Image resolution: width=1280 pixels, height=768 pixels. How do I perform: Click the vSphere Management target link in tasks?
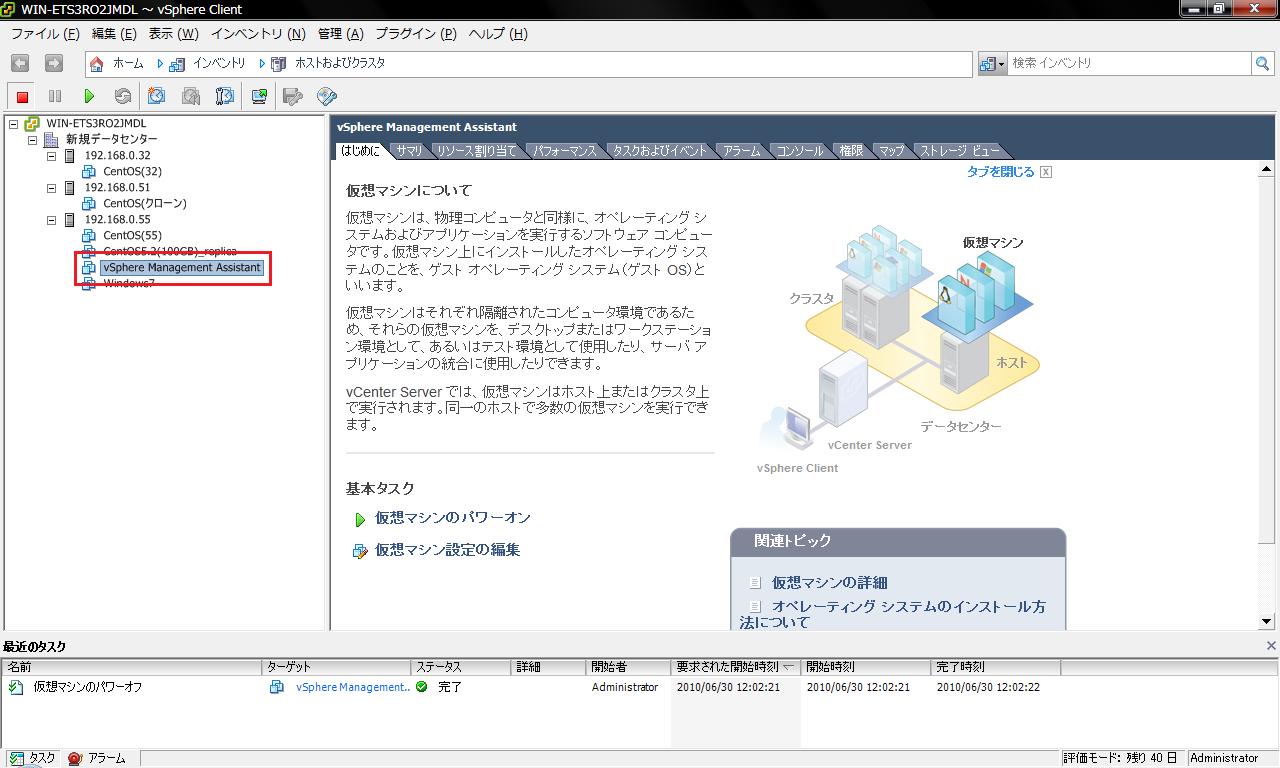point(353,688)
